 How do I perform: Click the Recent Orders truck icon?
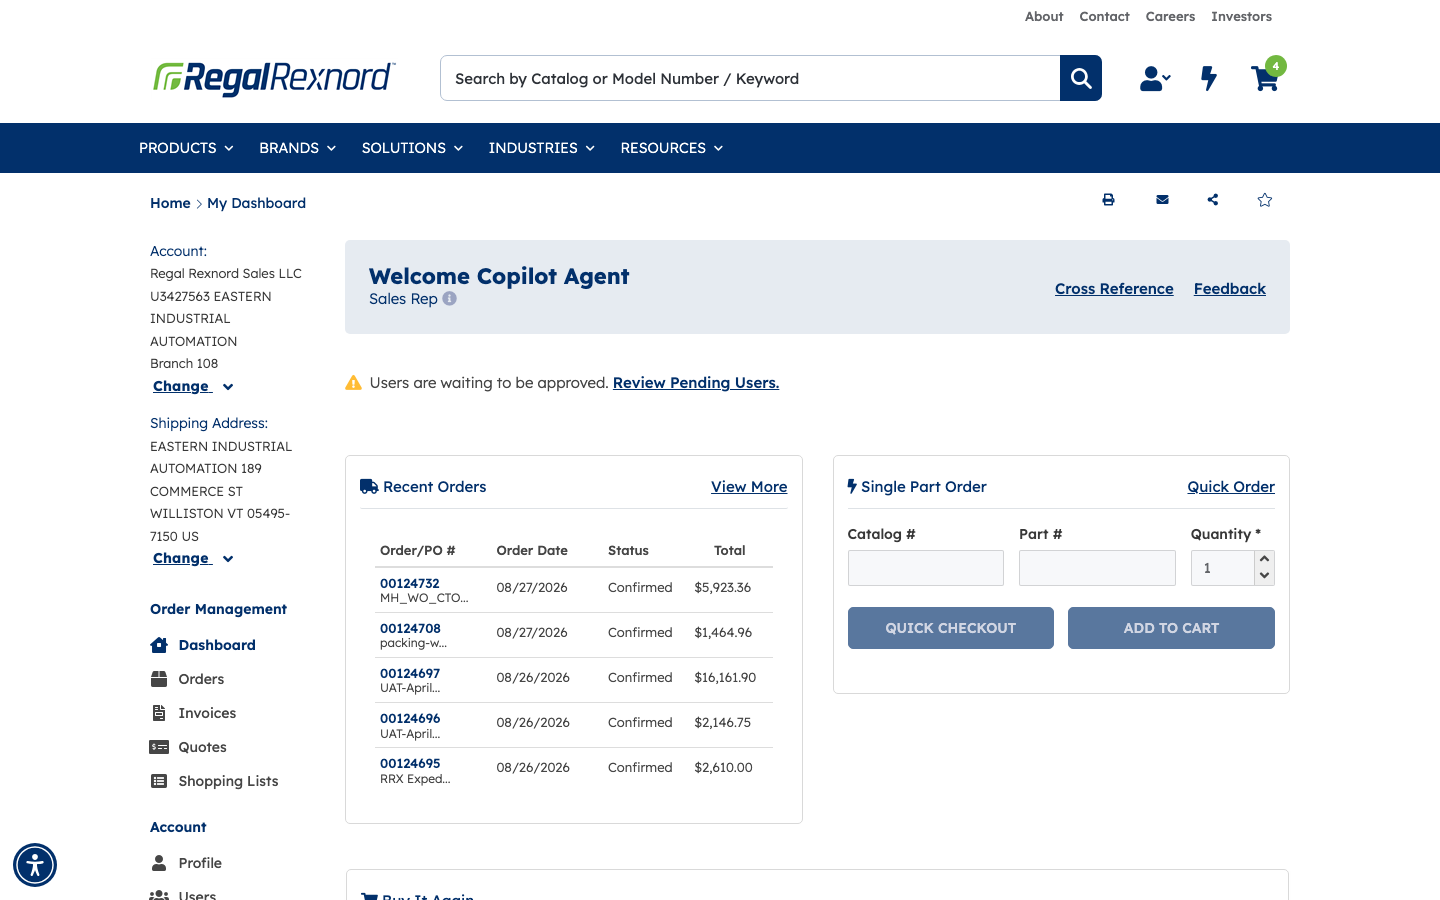pos(369,487)
